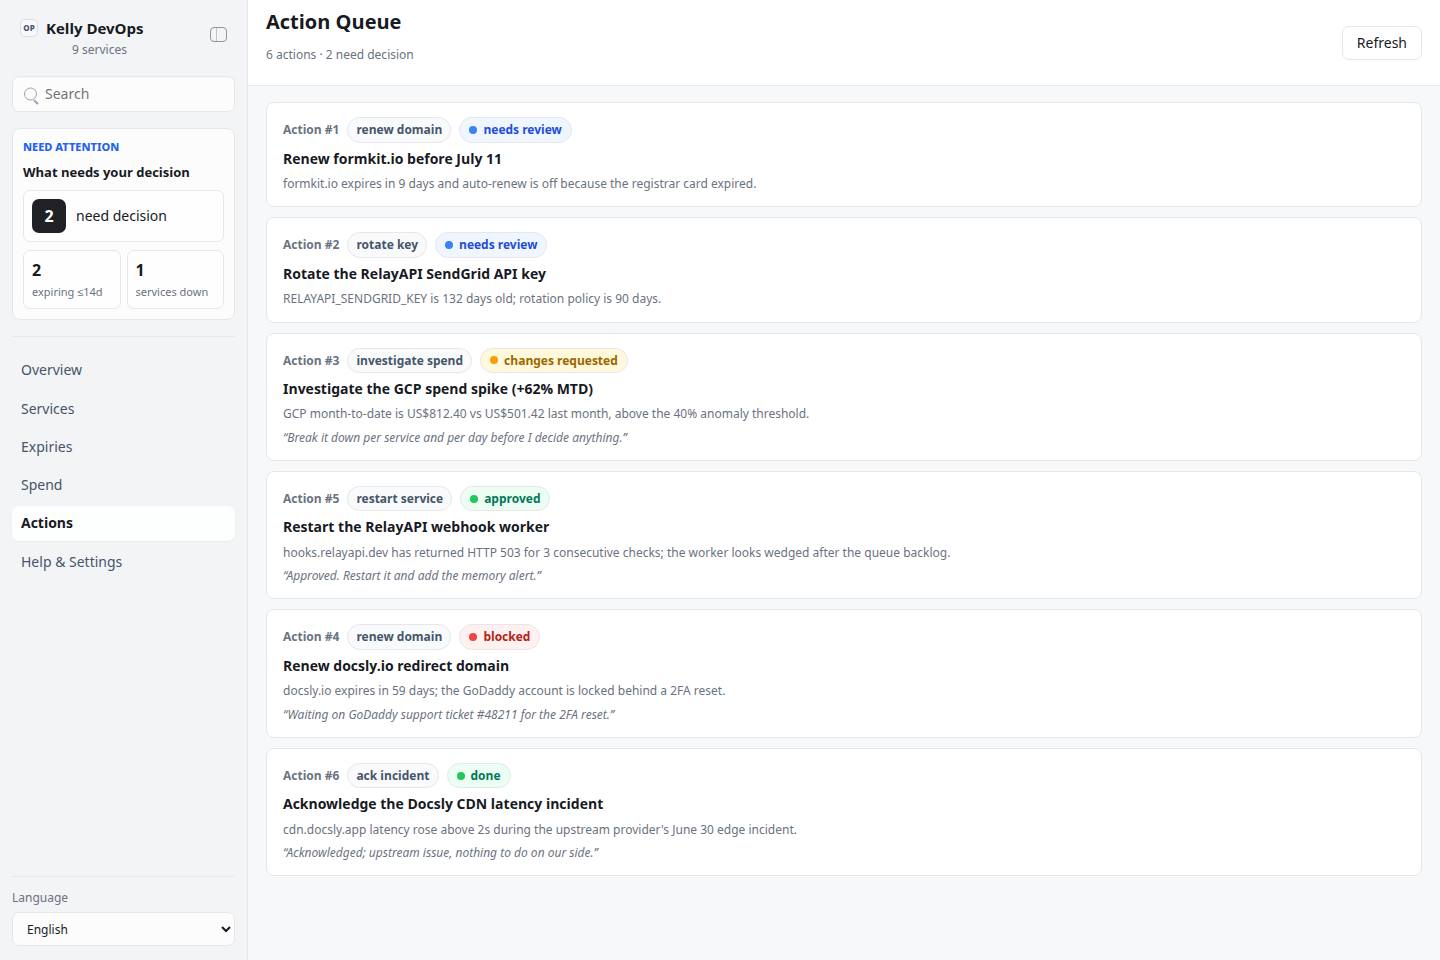Click needs review badge on Action #2
This screenshot has width=1440, height=960.
491,245
